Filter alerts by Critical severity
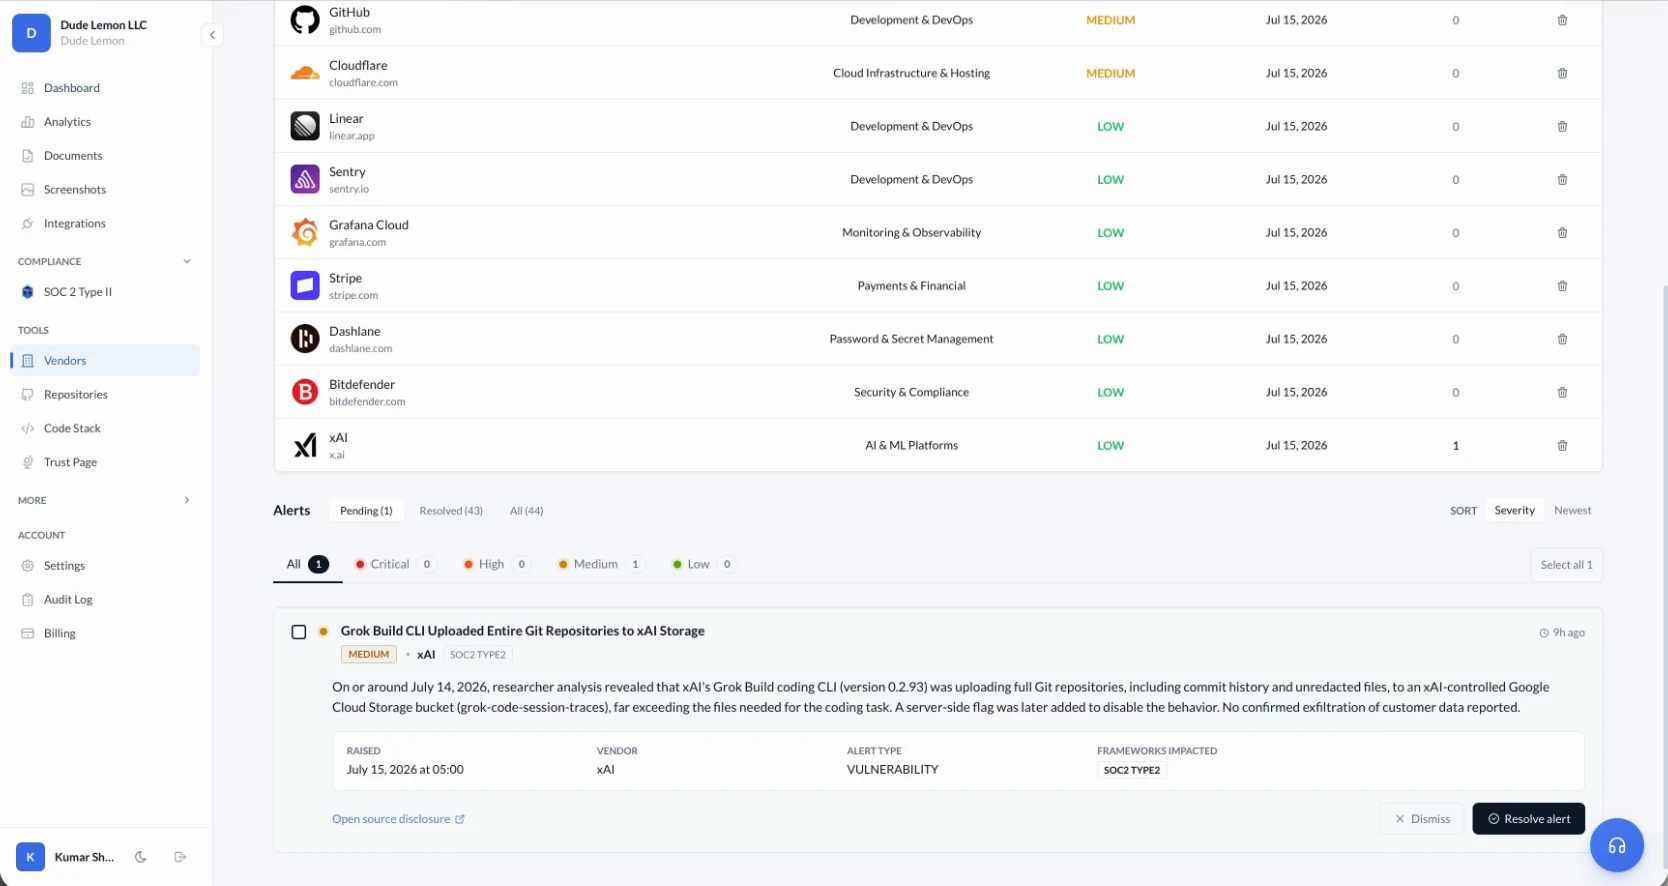The height and width of the screenshot is (886, 1668). coord(395,564)
